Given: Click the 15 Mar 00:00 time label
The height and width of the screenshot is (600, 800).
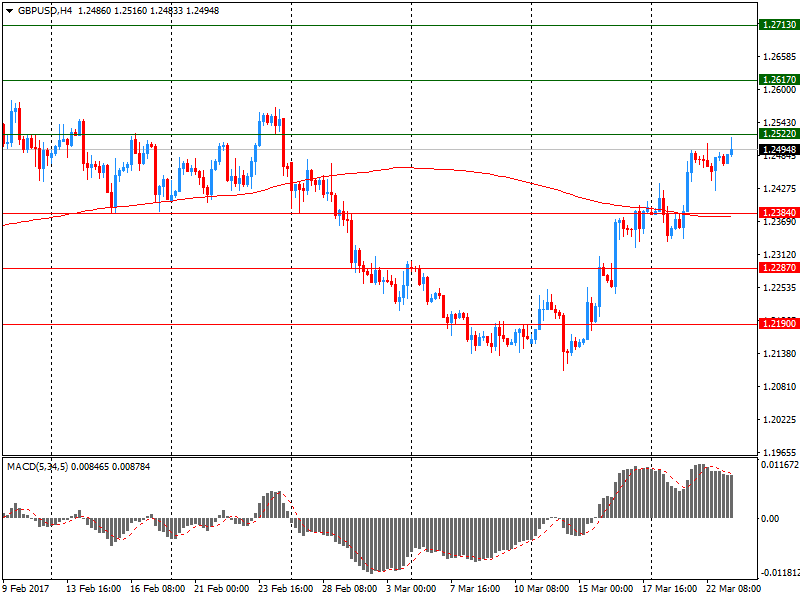Looking at the screenshot, I should pos(606,589).
